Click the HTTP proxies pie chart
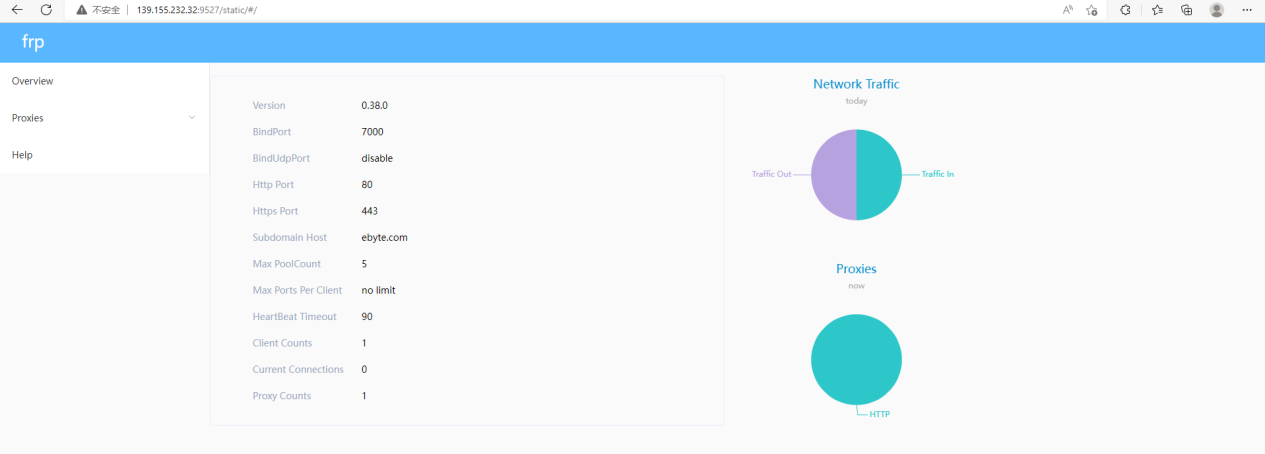This screenshot has height=454, width=1265. (856, 359)
